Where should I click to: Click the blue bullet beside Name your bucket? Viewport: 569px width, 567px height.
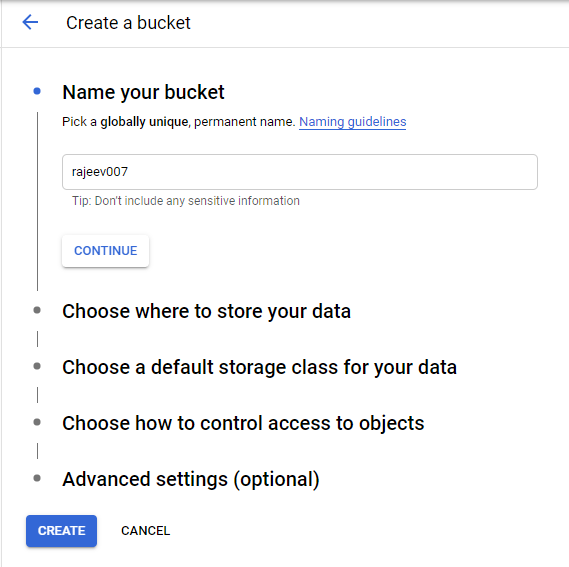(37, 91)
